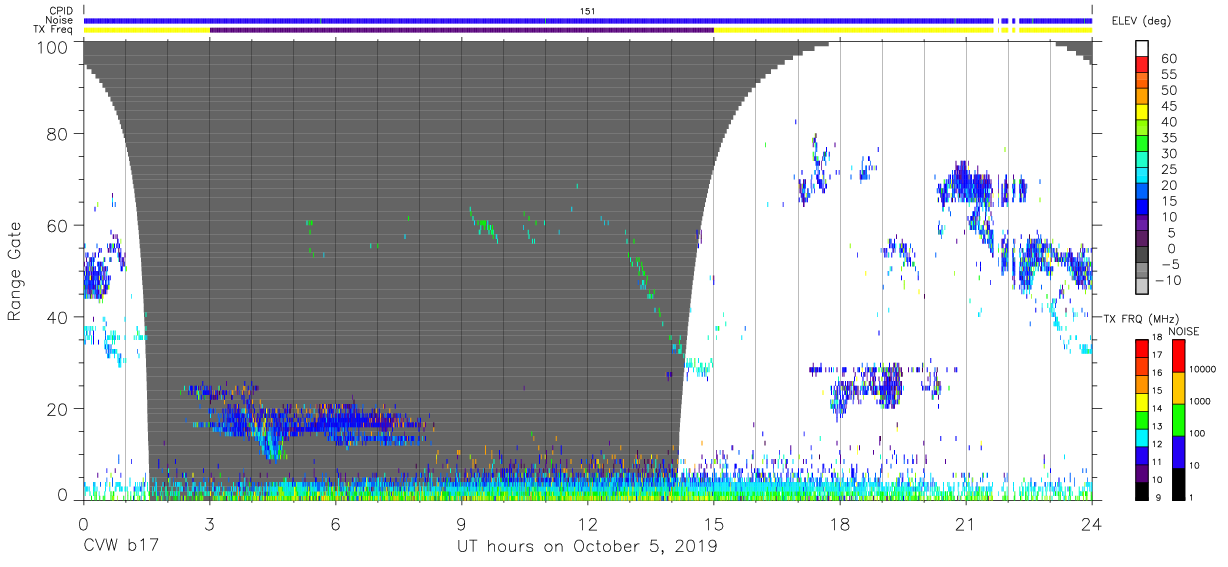The image size is (1228, 567).
Task: Click y-axis tick label '80'
Action: 58,133
